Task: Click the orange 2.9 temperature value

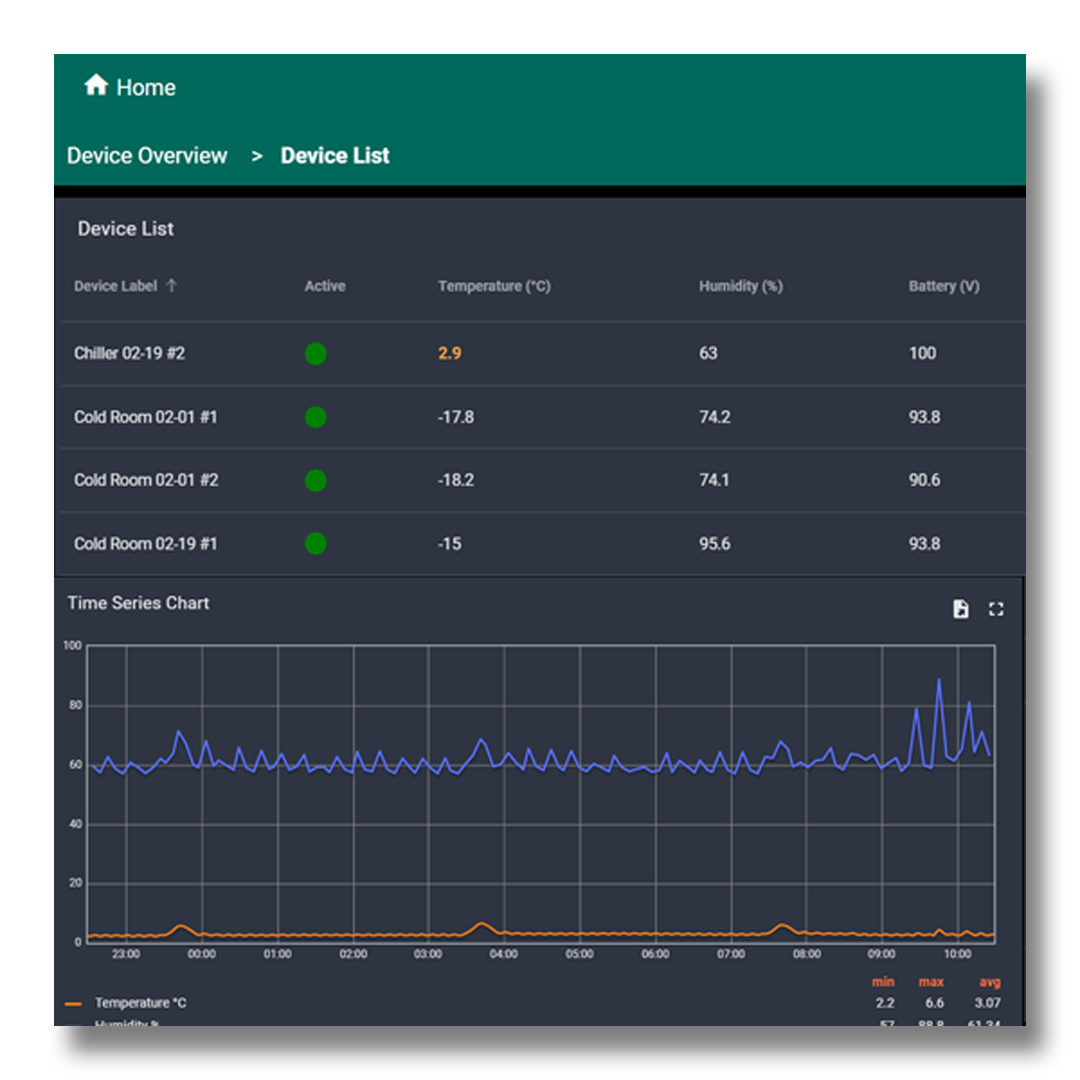Action: click(x=450, y=353)
